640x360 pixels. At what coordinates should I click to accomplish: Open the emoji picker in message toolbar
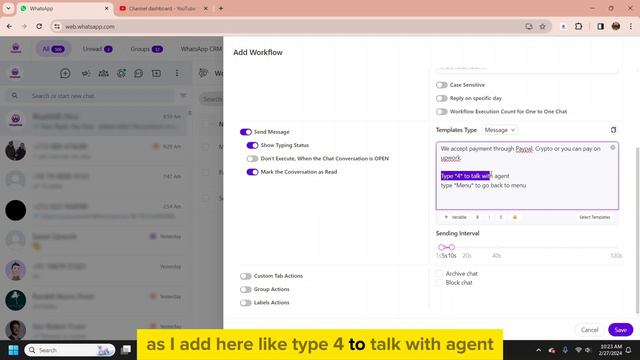point(515,217)
